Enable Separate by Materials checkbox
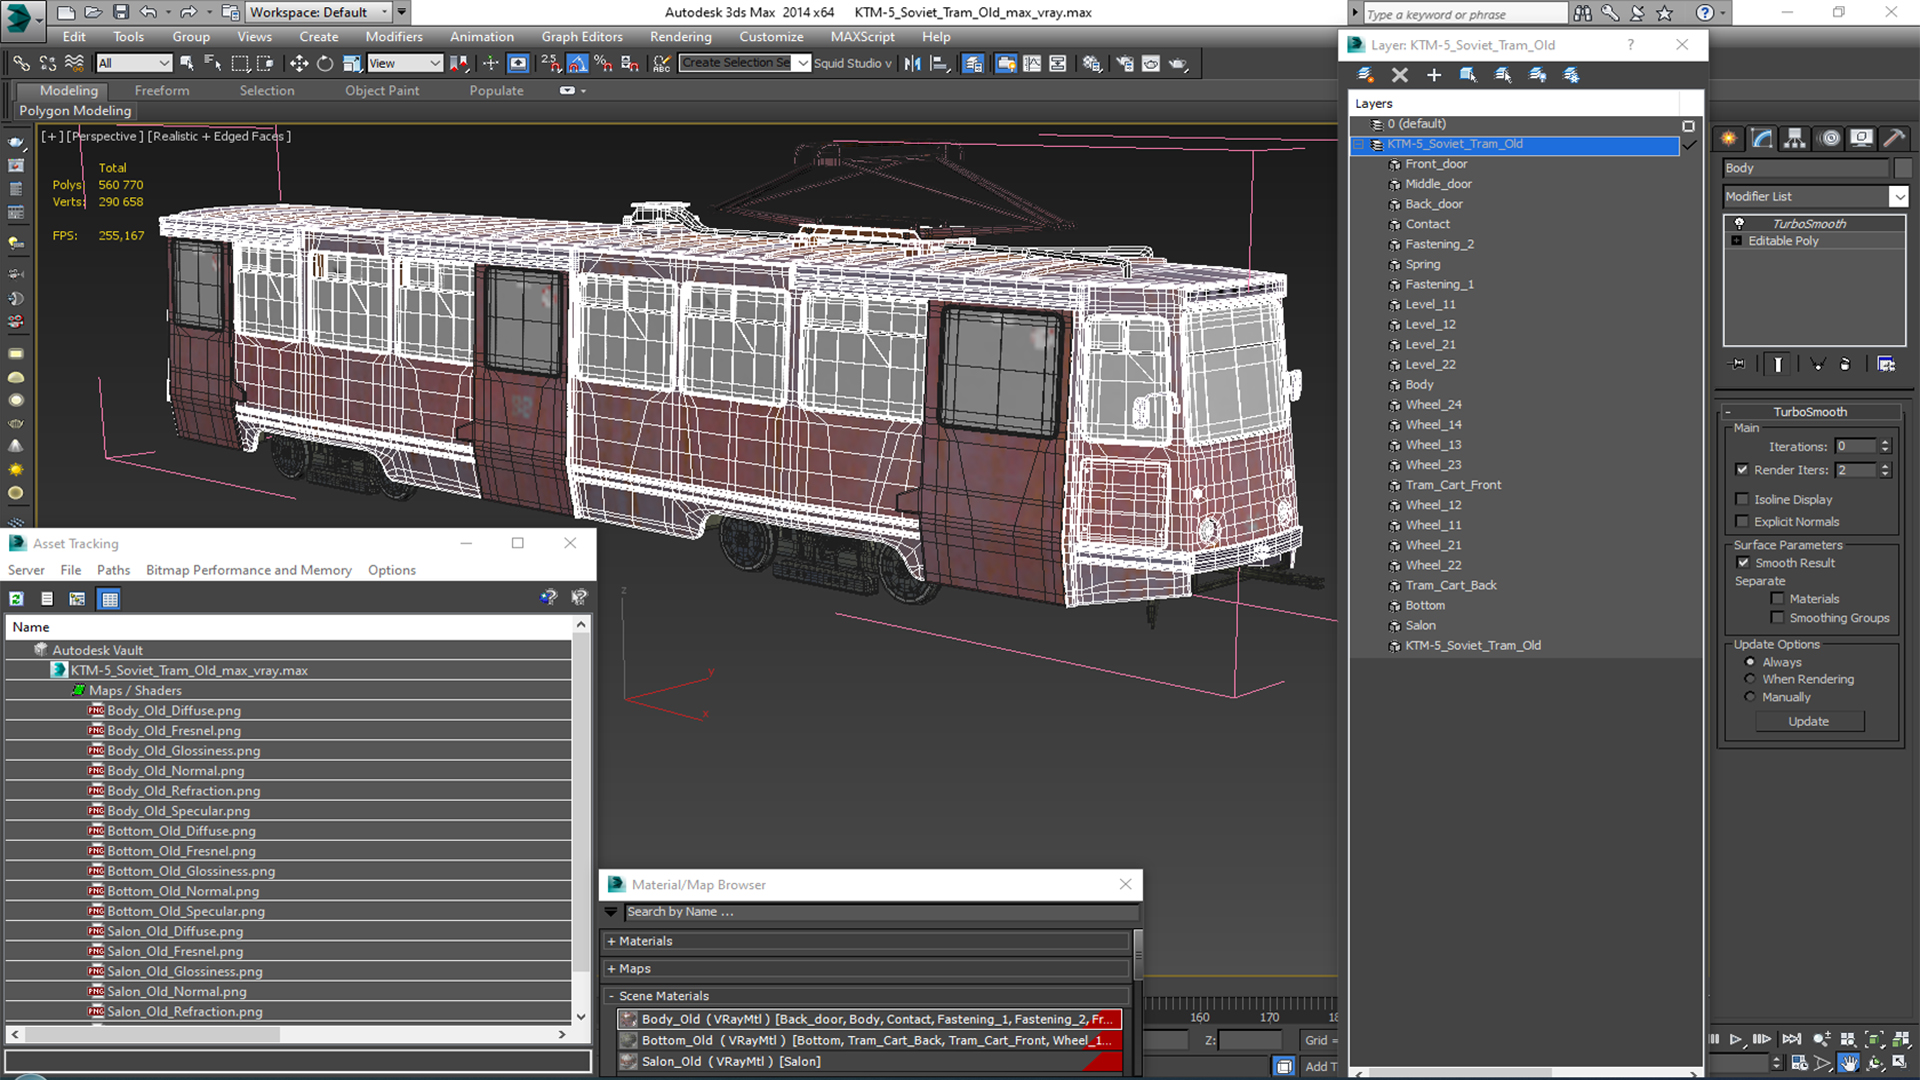This screenshot has width=1920, height=1080. pyautogui.click(x=1777, y=599)
